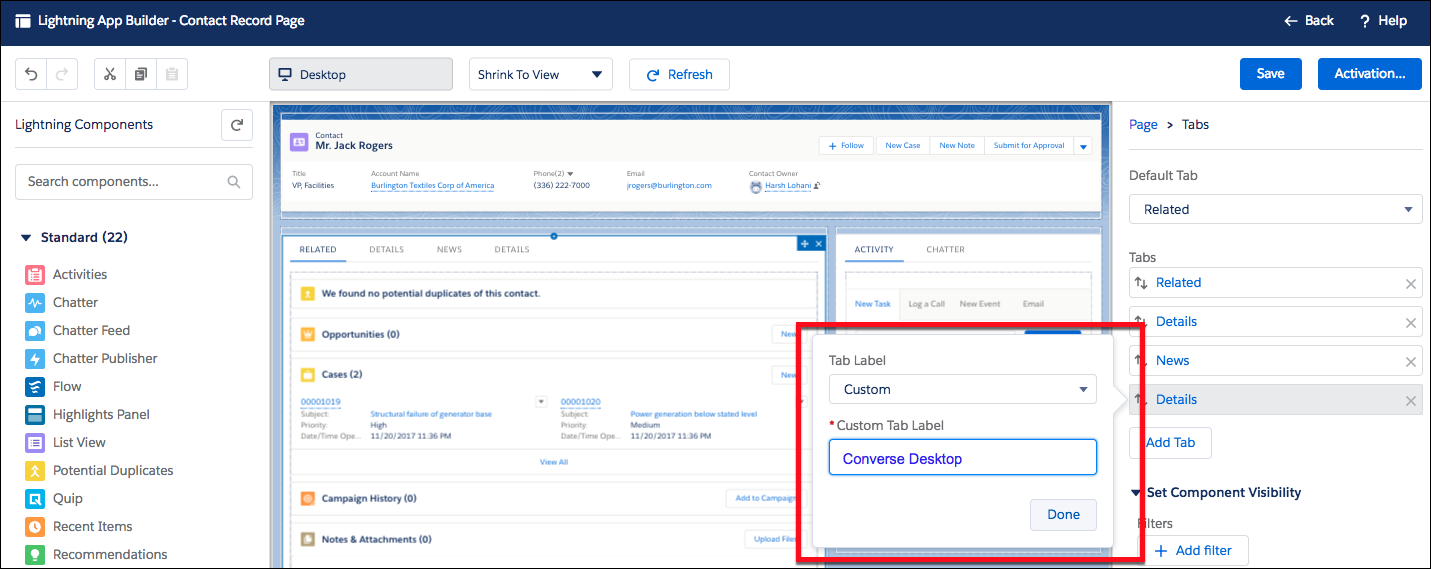Viewport: 1431px width, 569px height.
Task: Click the New Task subtab
Action: point(872,304)
